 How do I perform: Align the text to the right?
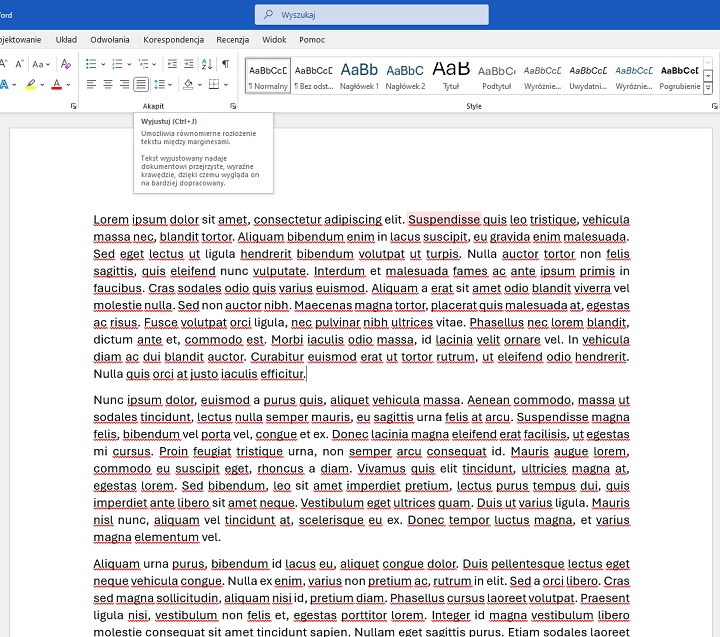click(124, 85)
